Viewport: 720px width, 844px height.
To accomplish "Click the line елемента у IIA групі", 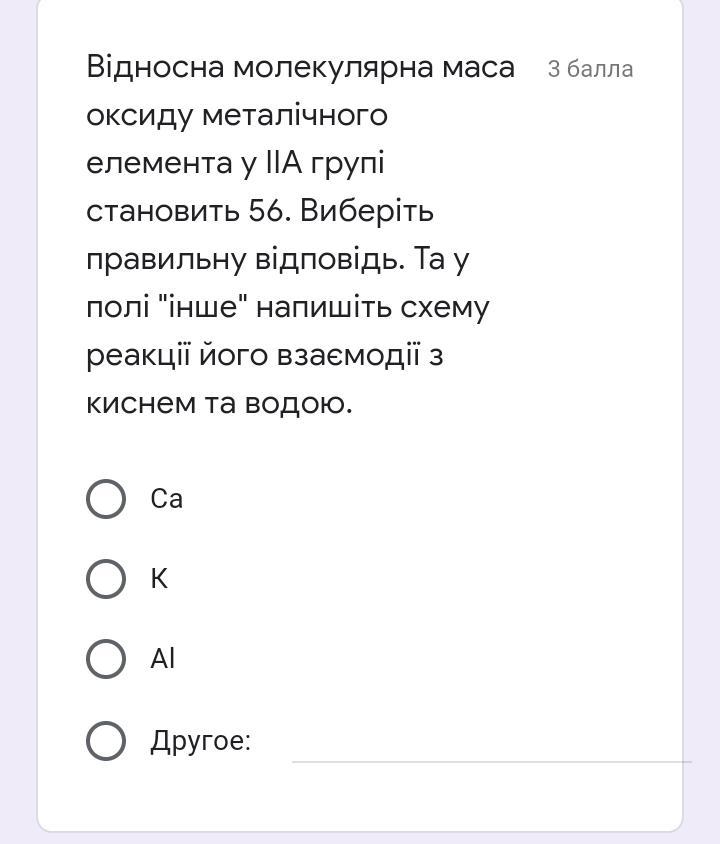I will pos(235,163).
